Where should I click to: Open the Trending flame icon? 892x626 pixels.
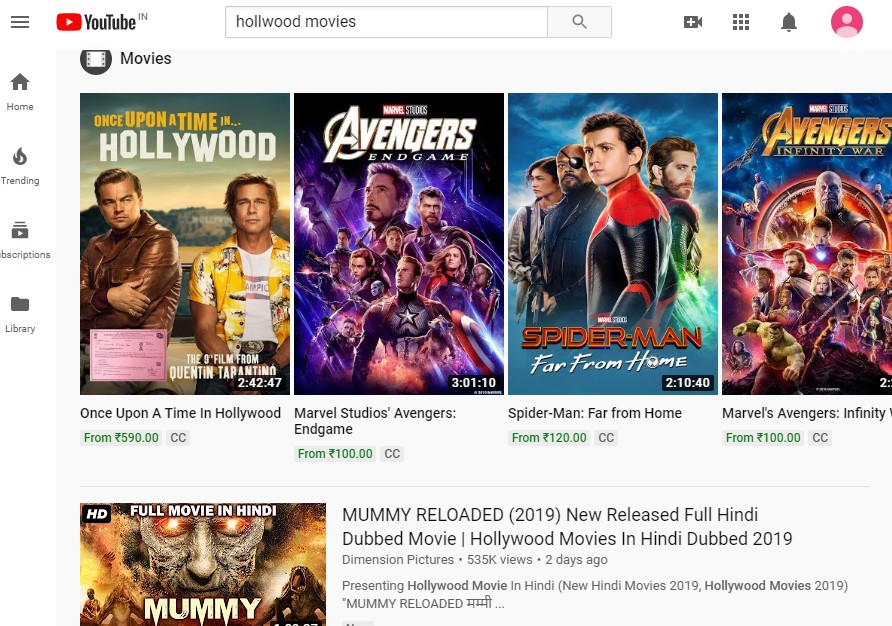(x=20, y=156)
